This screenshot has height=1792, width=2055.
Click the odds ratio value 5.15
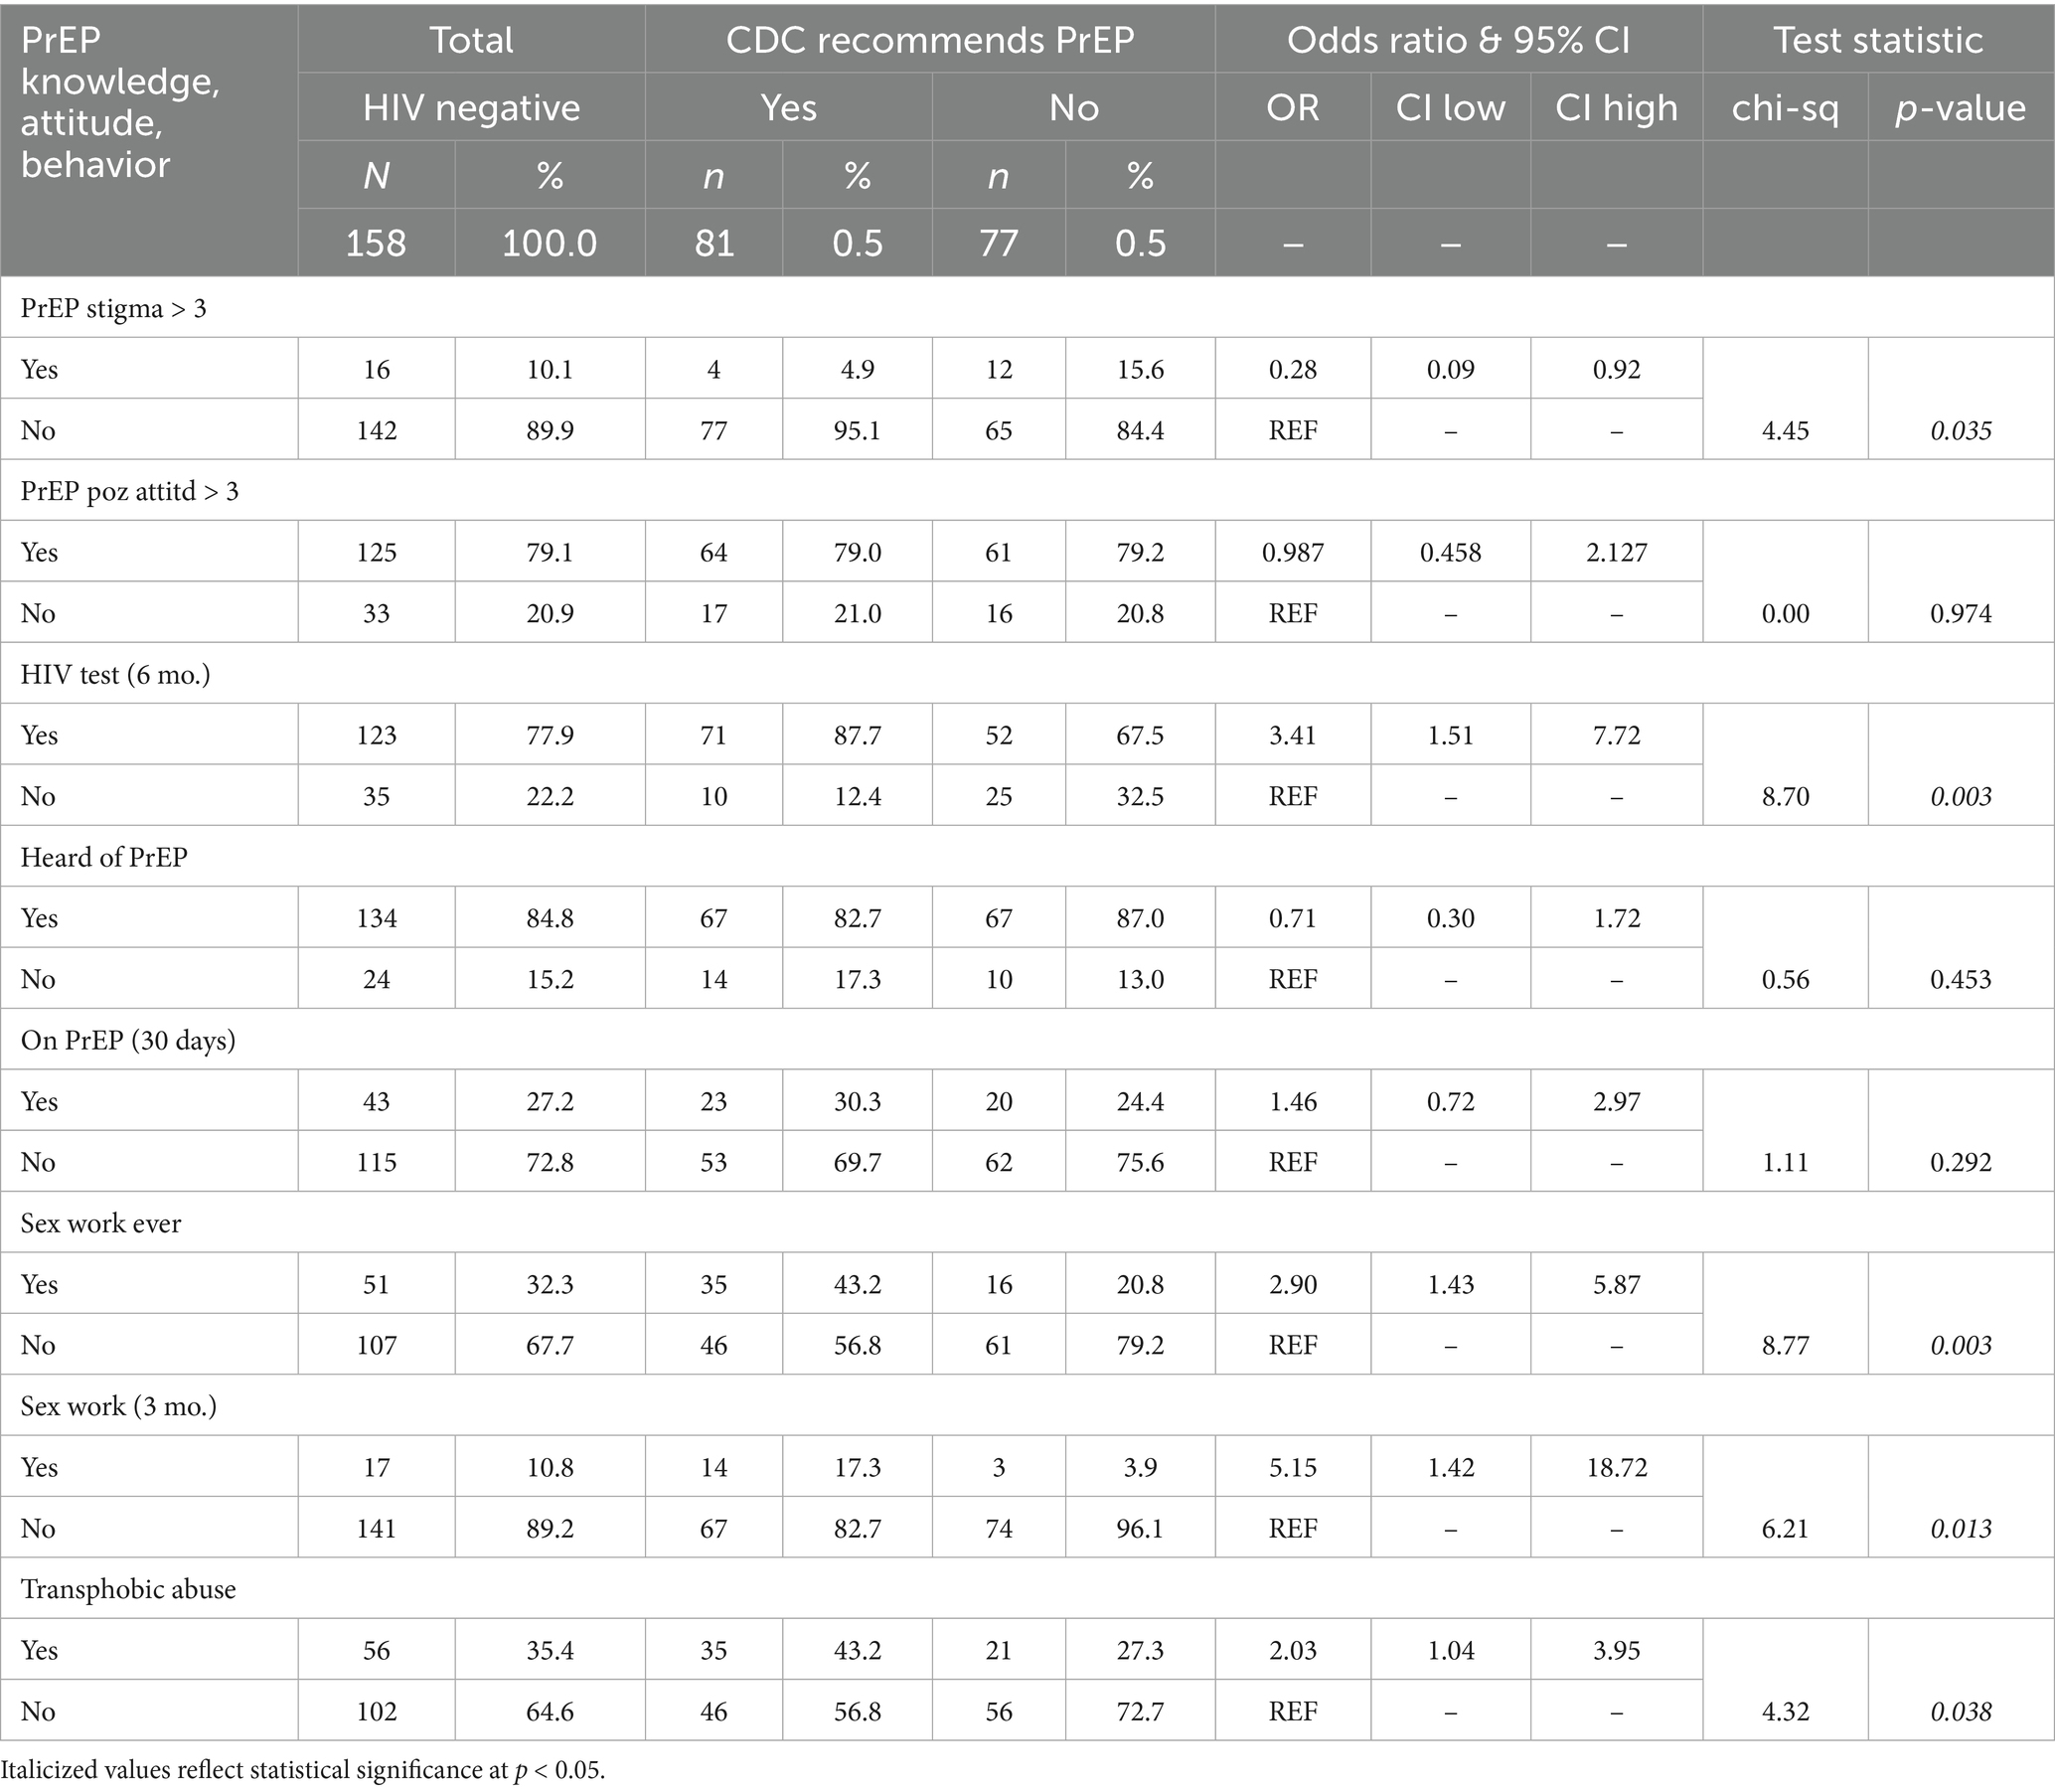pyautogui.click(x=1292, y=1467)
